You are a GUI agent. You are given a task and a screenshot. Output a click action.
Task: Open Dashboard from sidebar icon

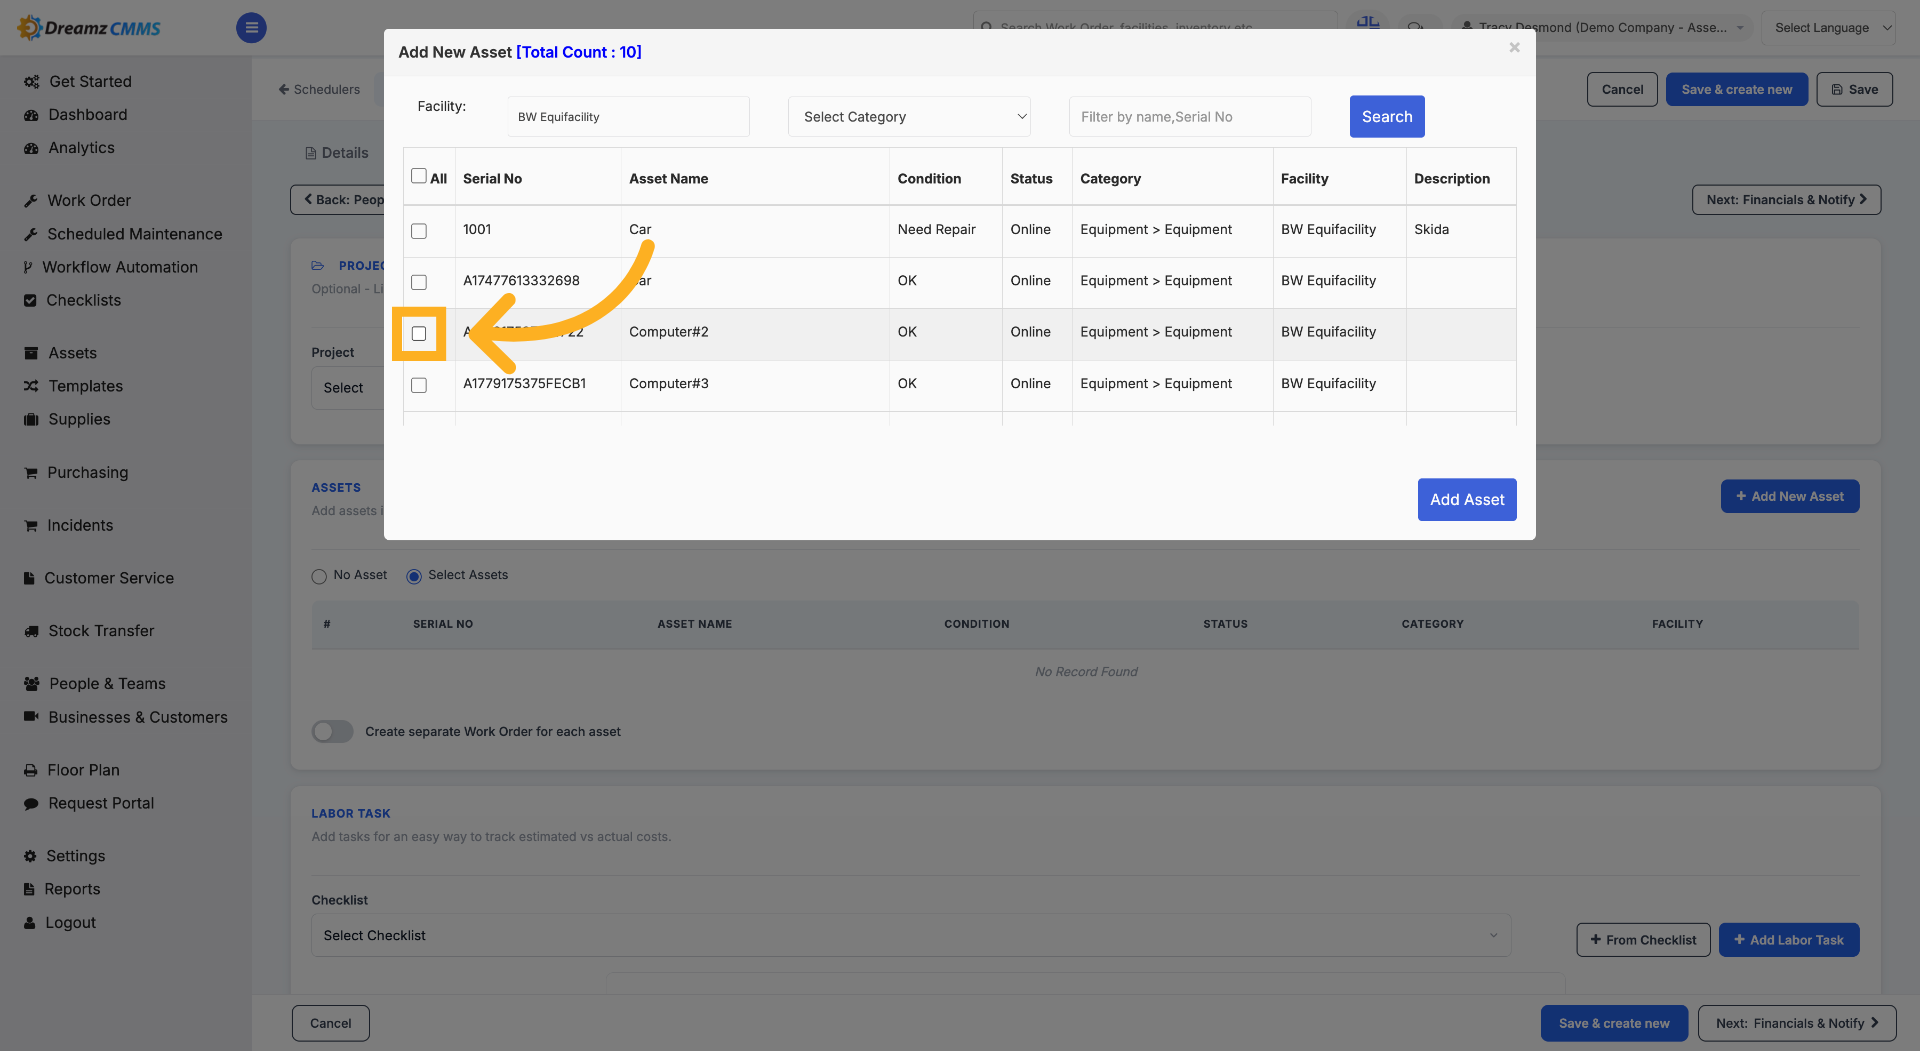(31, 115)
